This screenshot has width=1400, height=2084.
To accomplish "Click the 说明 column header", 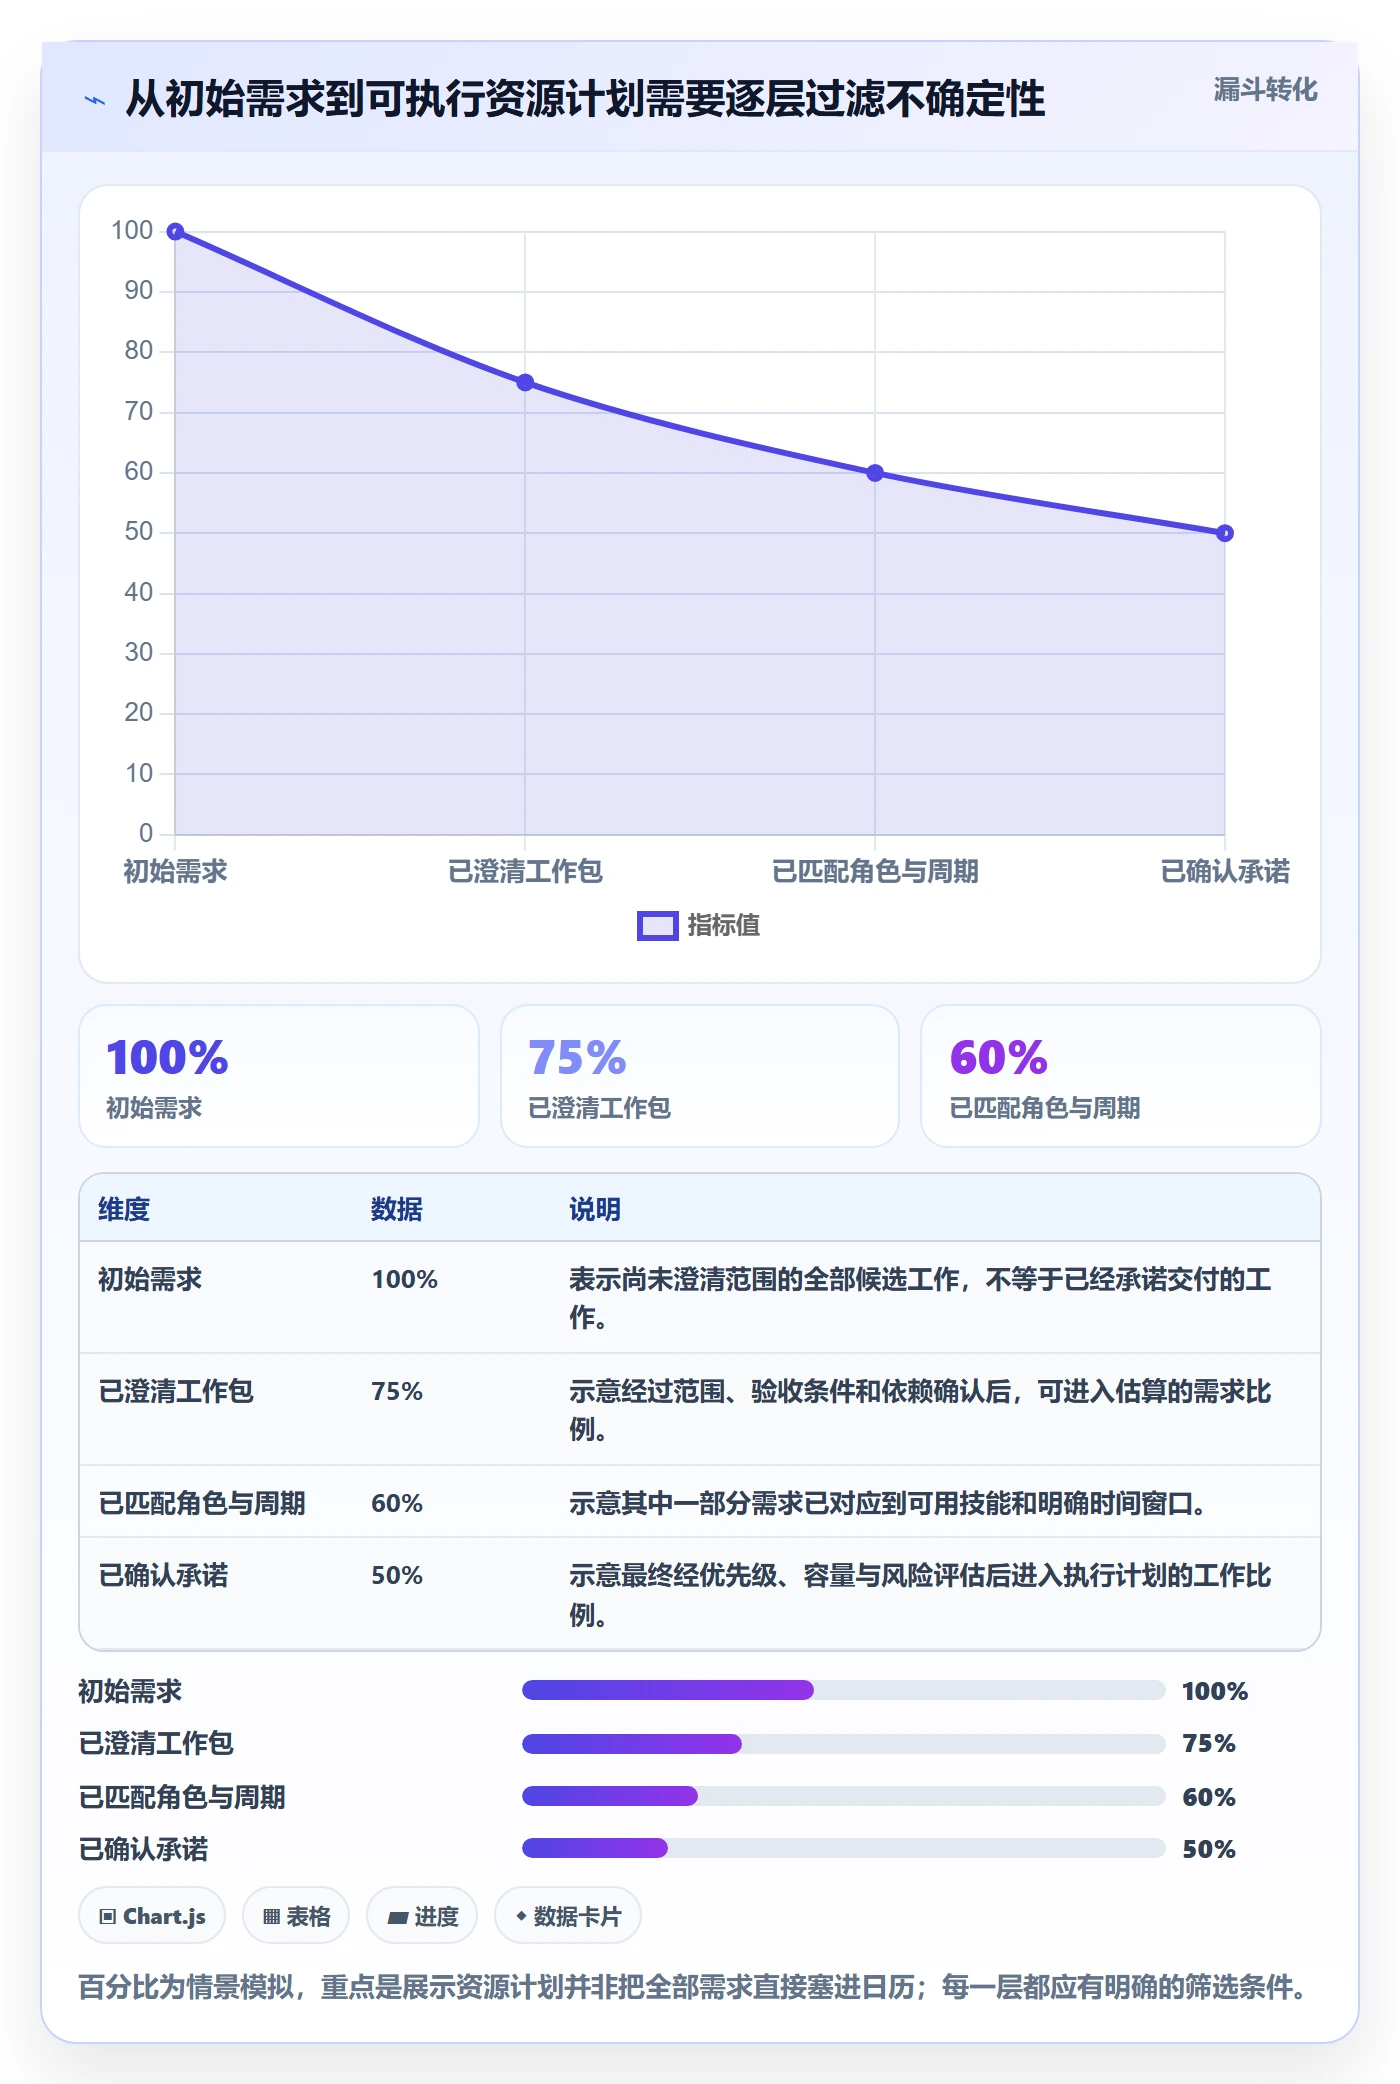I will 595,1209.
